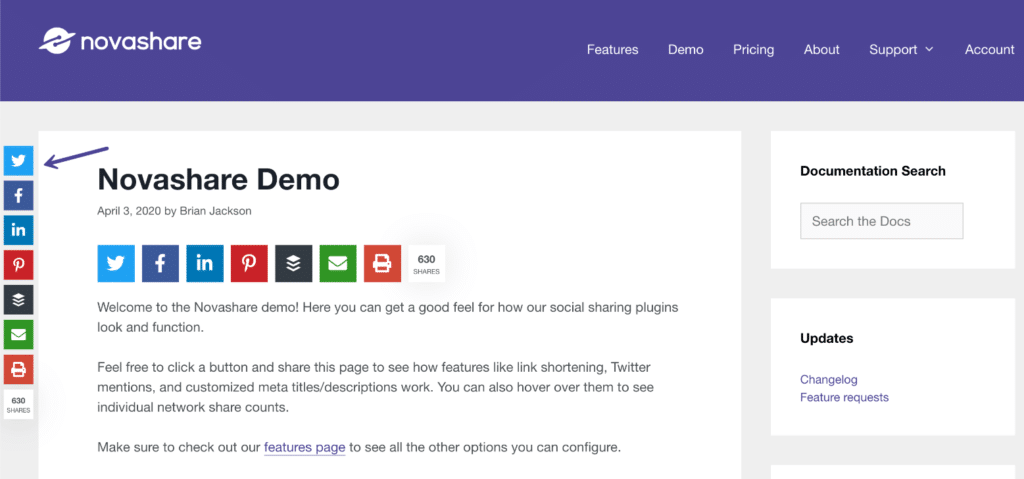The height and width of the screenshot is (479, 1024).
Task: Click the inline green email button
Action: pyautogui.click(x=338, y=263)
